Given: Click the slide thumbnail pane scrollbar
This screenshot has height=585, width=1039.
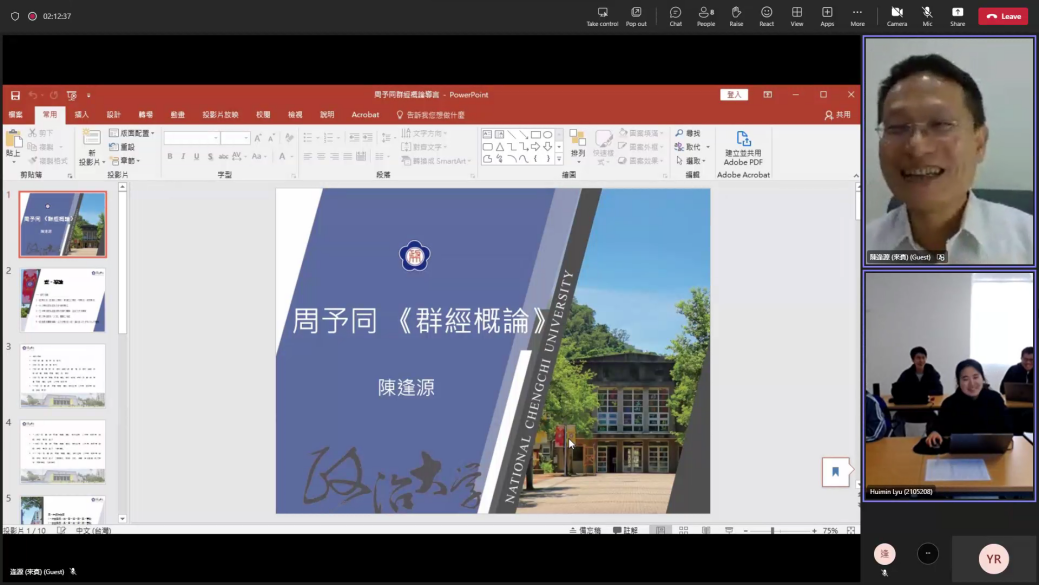Looking at the screenshot, I should point(123,352).
